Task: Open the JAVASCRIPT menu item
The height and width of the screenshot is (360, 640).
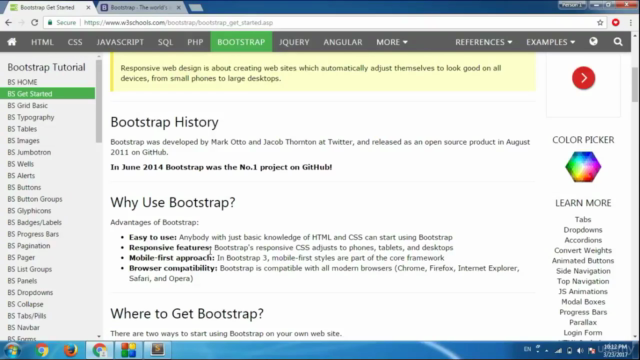Action: tap(120, 42)
